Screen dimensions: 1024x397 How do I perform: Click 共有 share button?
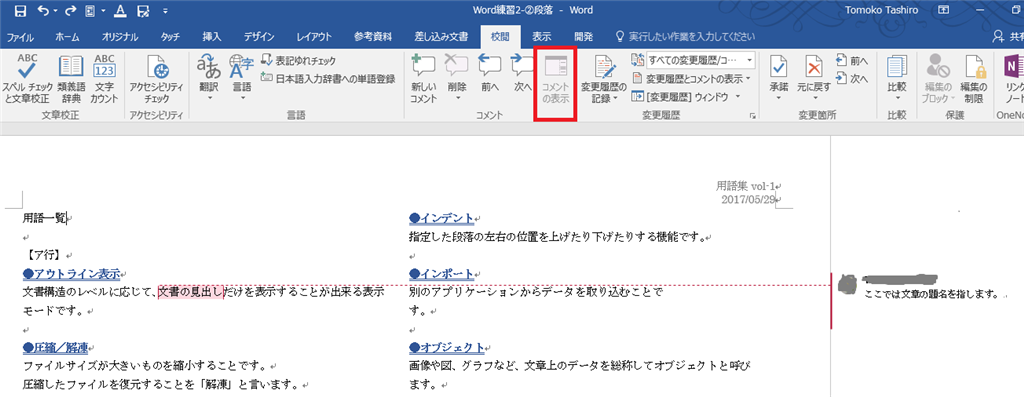1008,37
